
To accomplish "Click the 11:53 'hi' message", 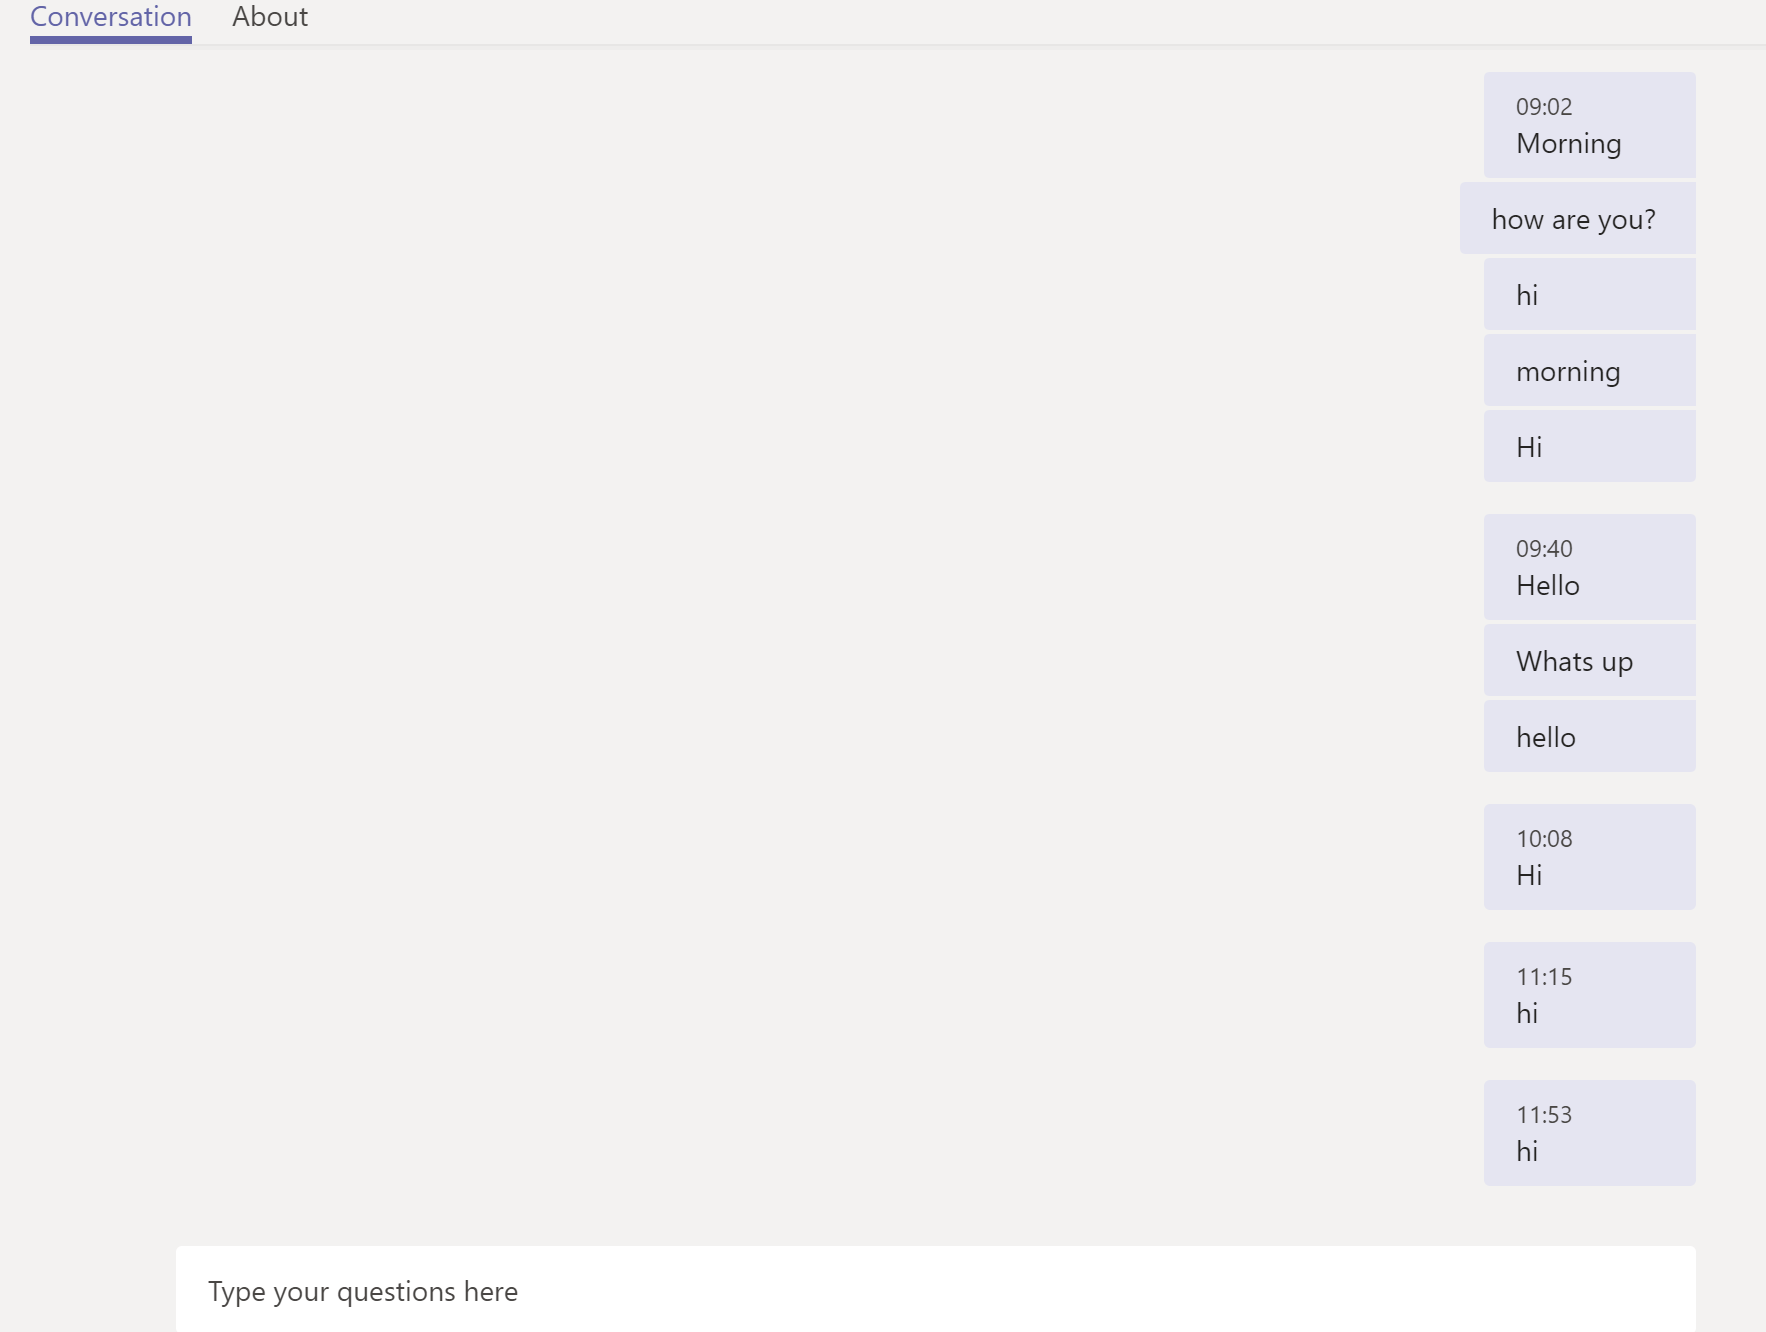I will (1590, 1133).
